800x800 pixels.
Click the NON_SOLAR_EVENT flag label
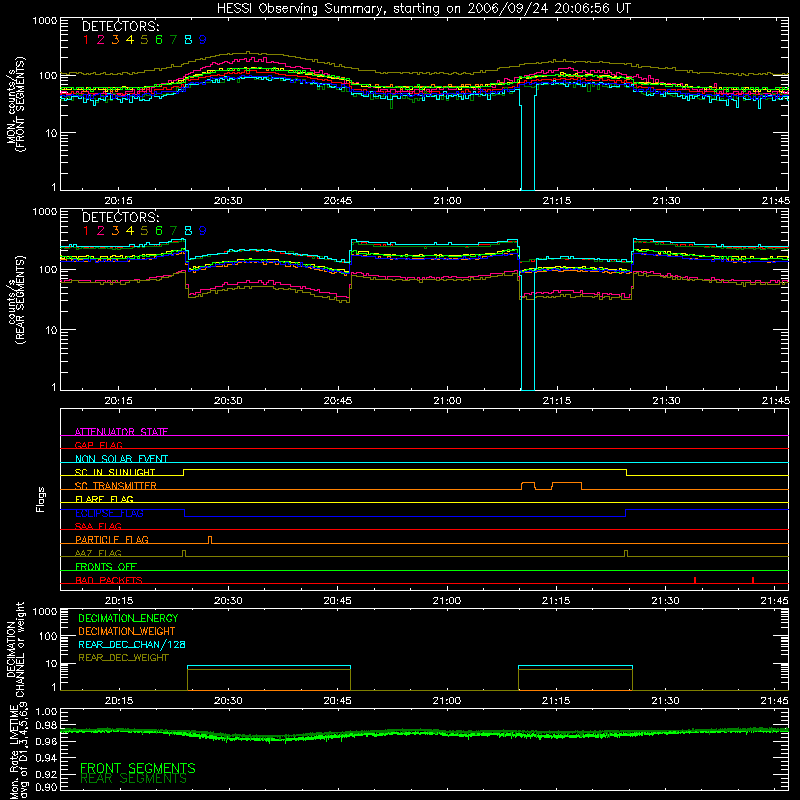coord(121,459)
